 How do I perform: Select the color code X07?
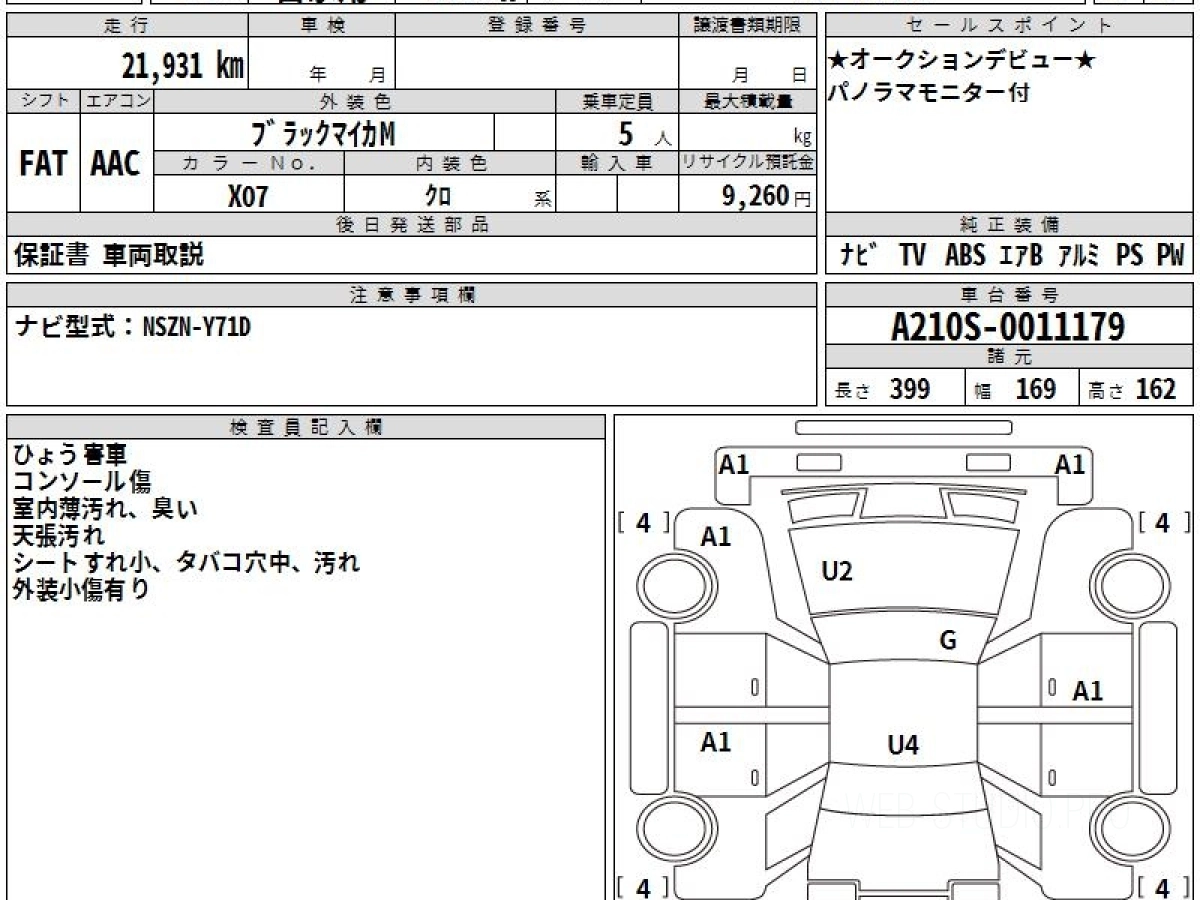tap(248, 195)
